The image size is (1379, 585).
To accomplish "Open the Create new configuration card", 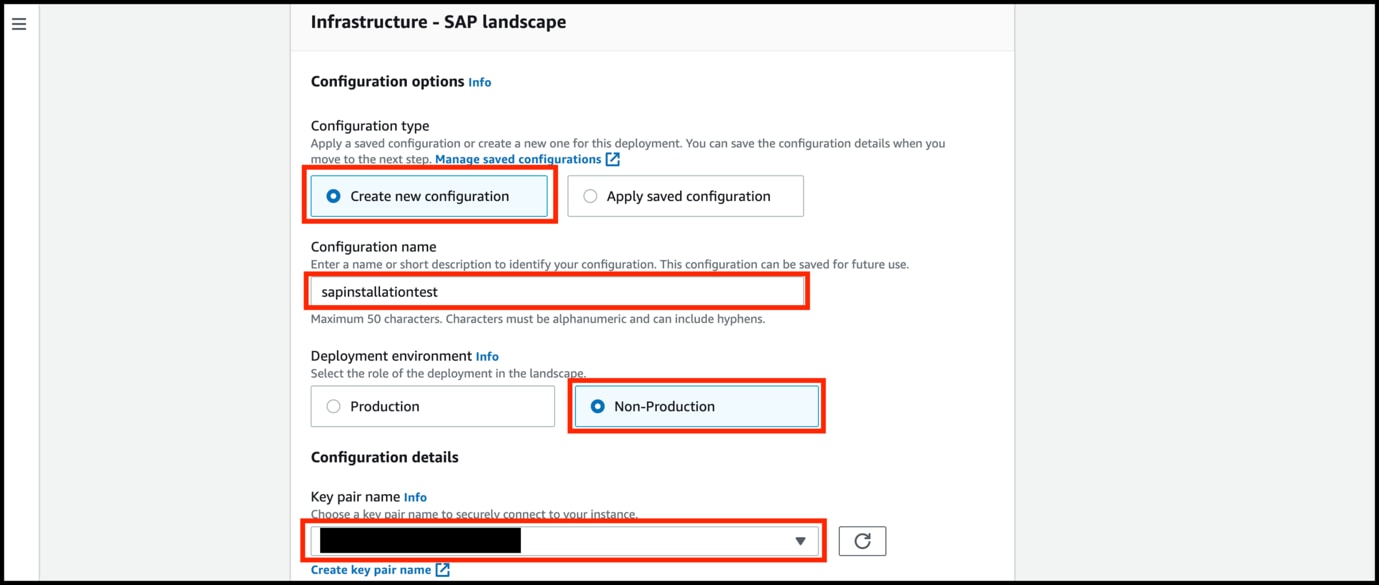I will coord(430,196).
